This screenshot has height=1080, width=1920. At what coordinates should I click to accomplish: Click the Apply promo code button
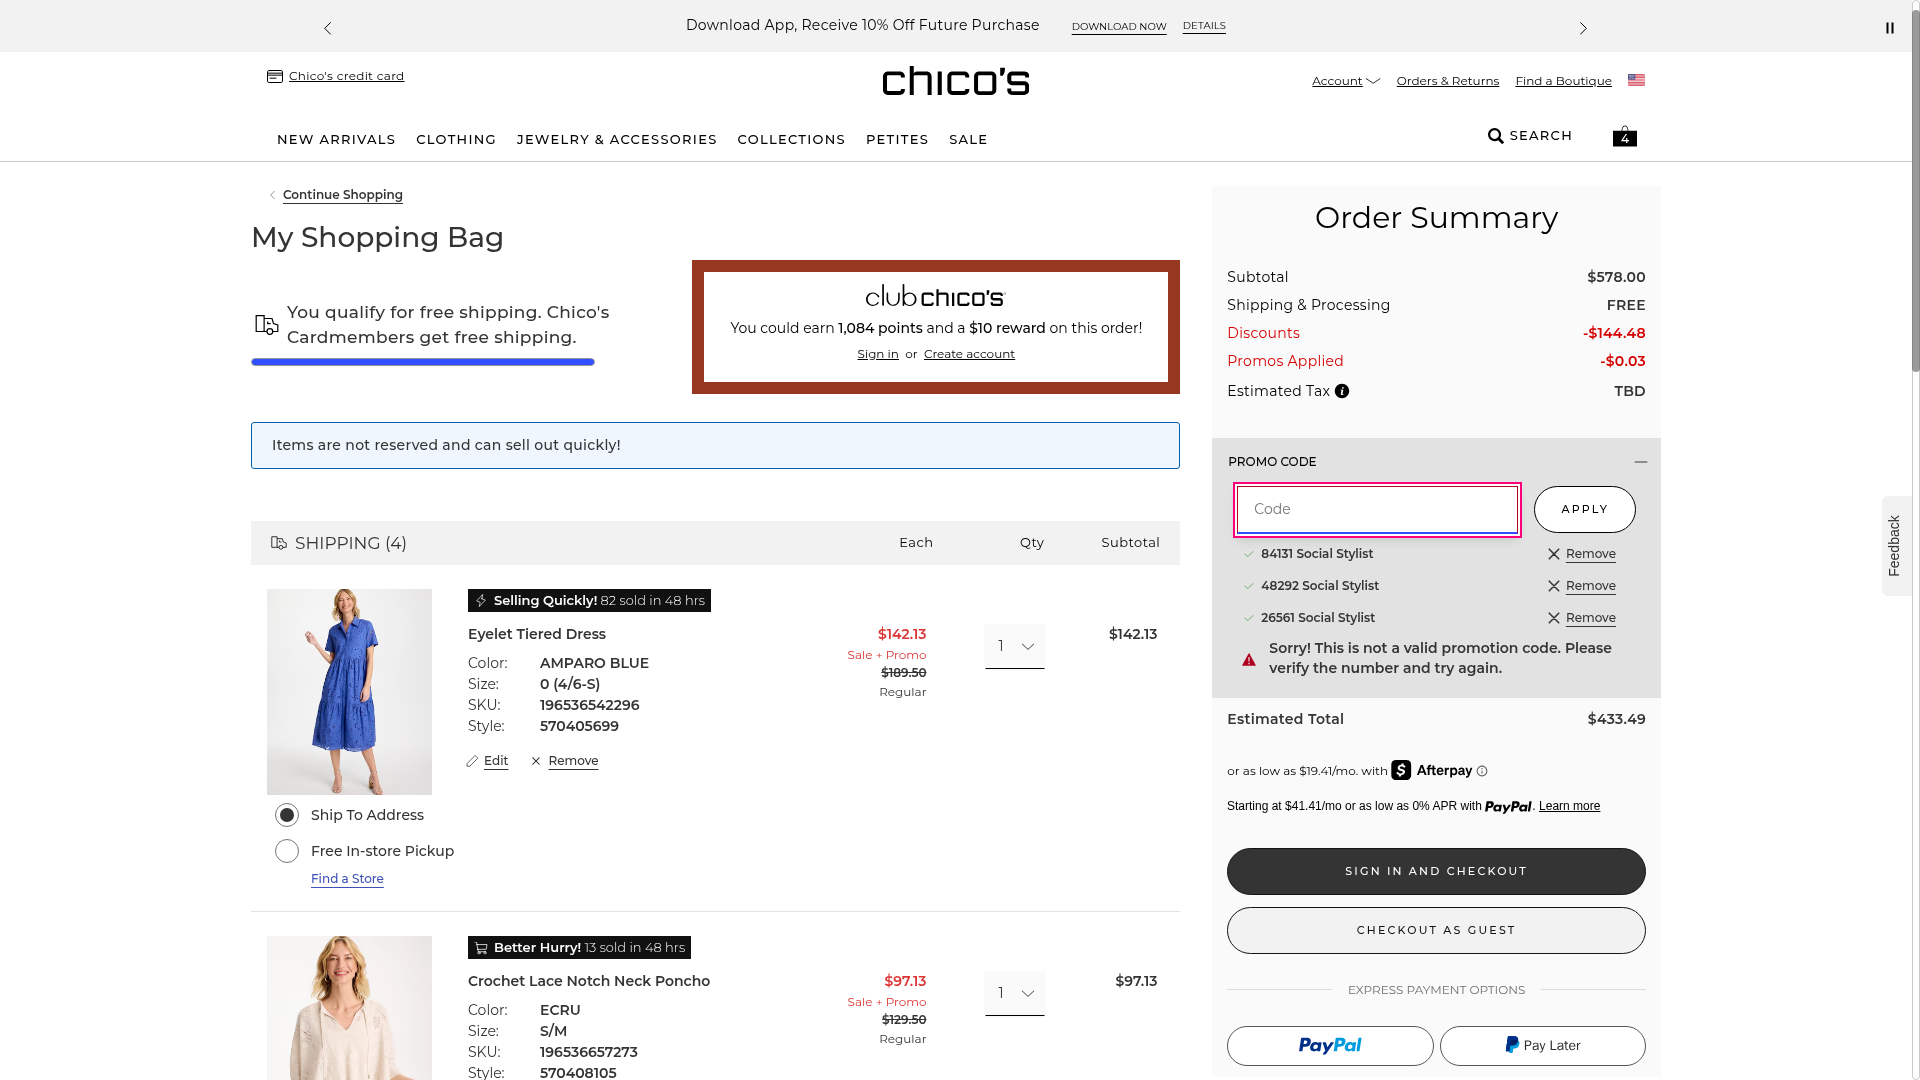tap(1584, 509)
